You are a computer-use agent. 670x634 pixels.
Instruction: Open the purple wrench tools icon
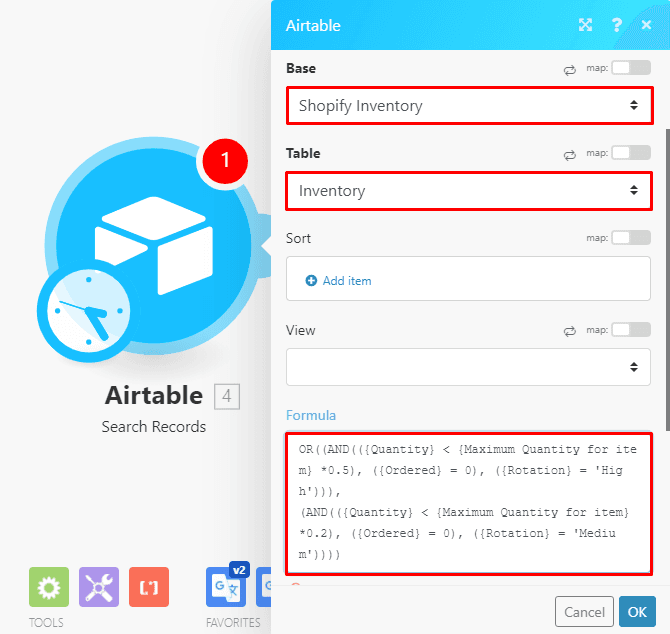click(x=98, y=587)
